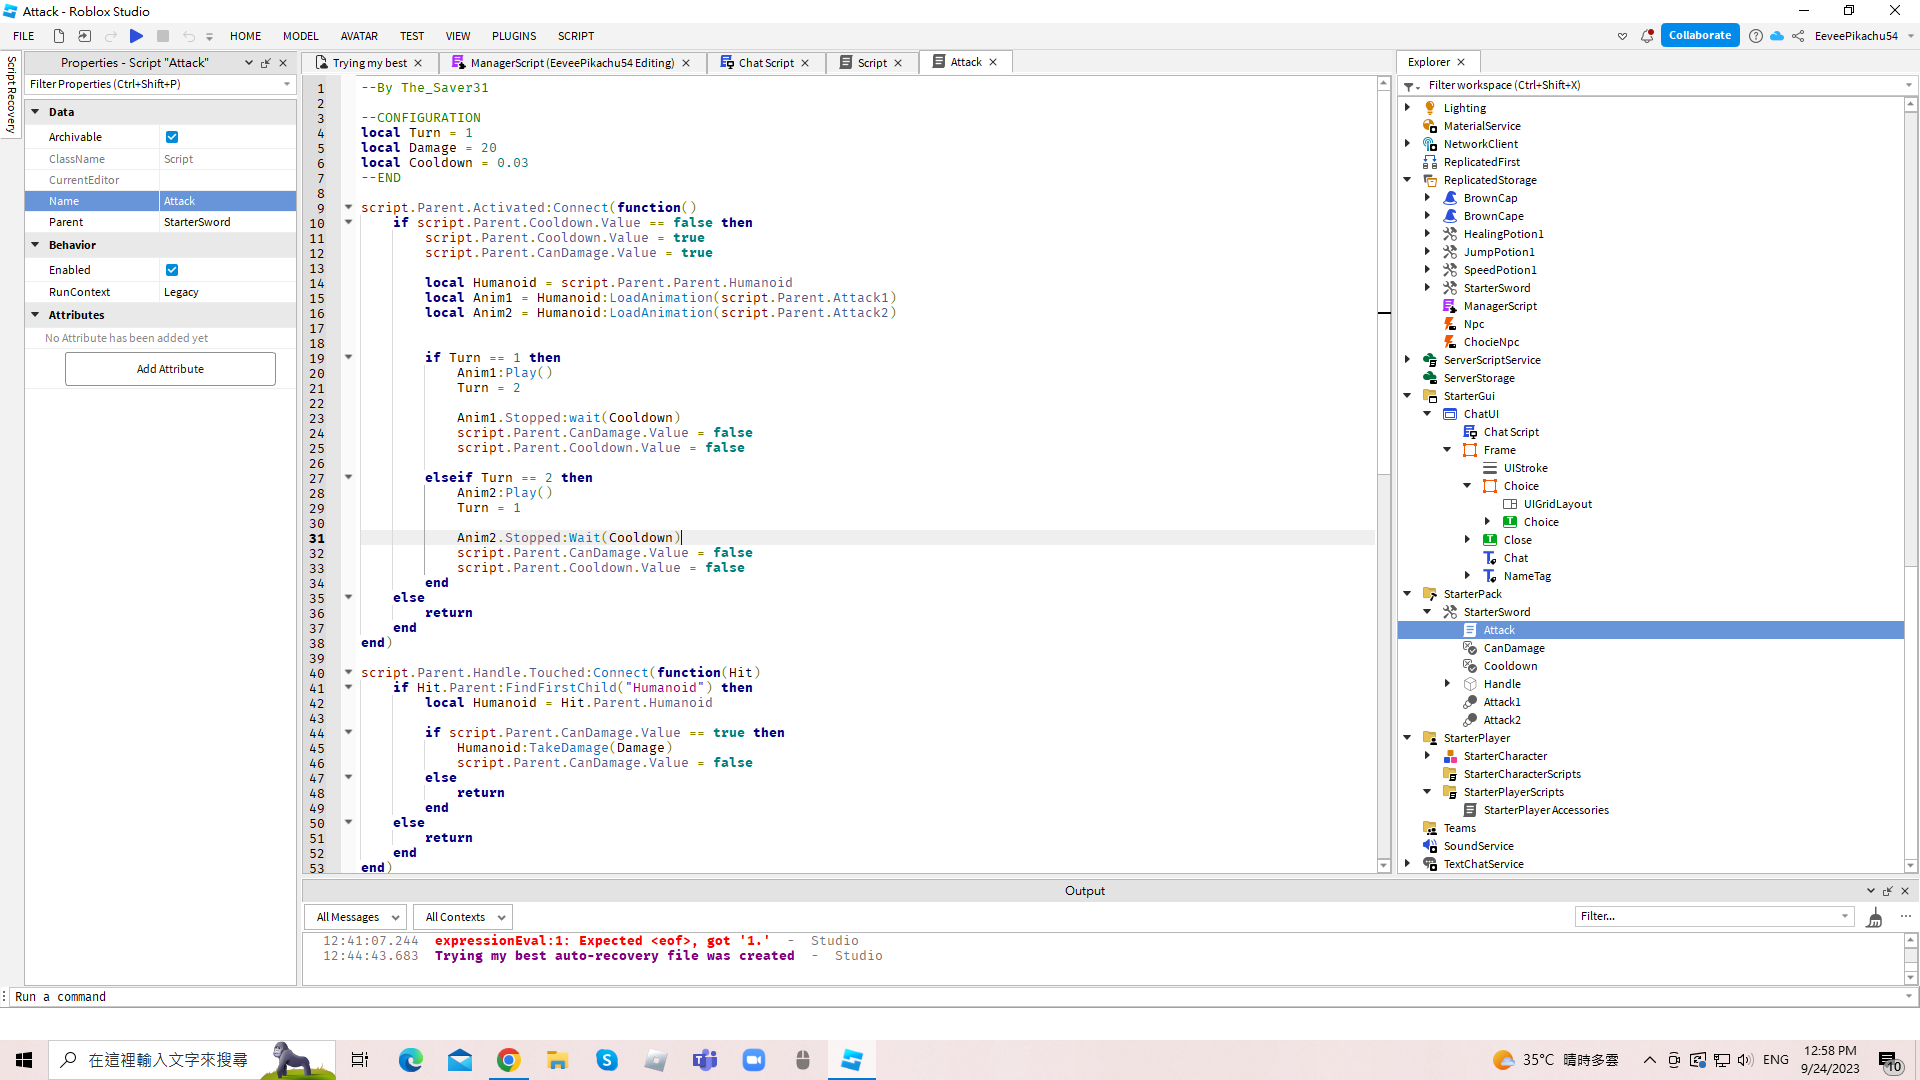Click the share icon beside the cloud
1920x1080 pixels.
tap(1798, 36)
